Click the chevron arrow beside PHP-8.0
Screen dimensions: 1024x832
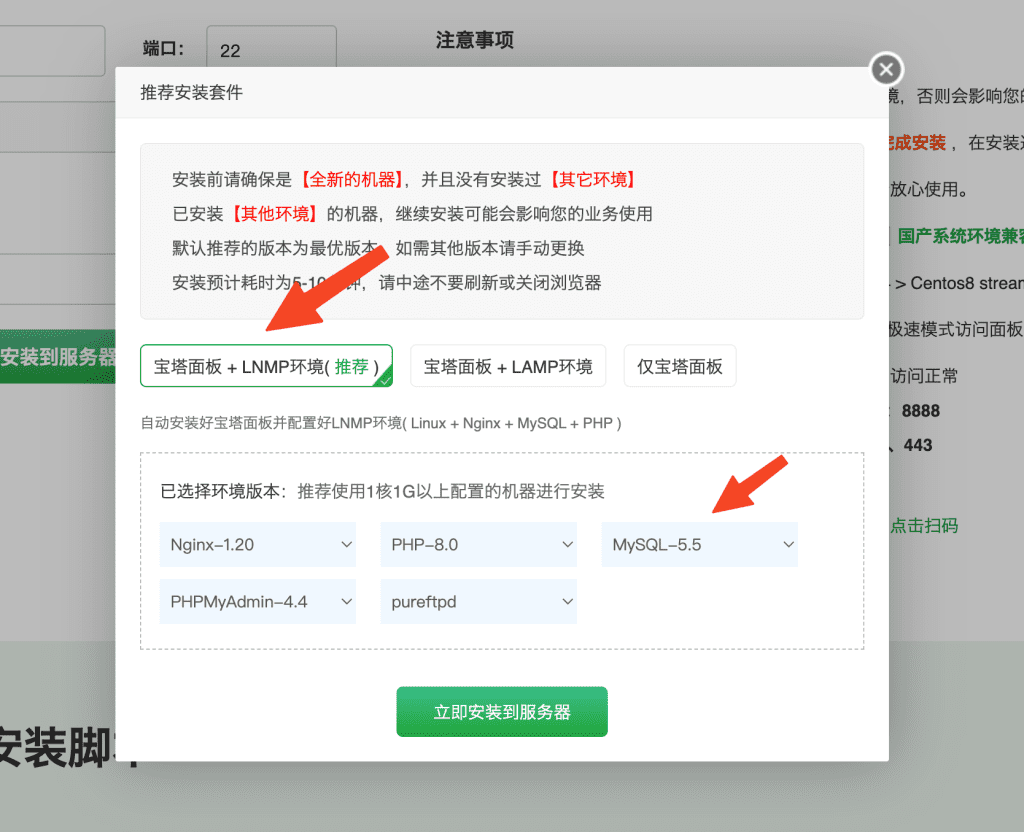click(568, 545)
